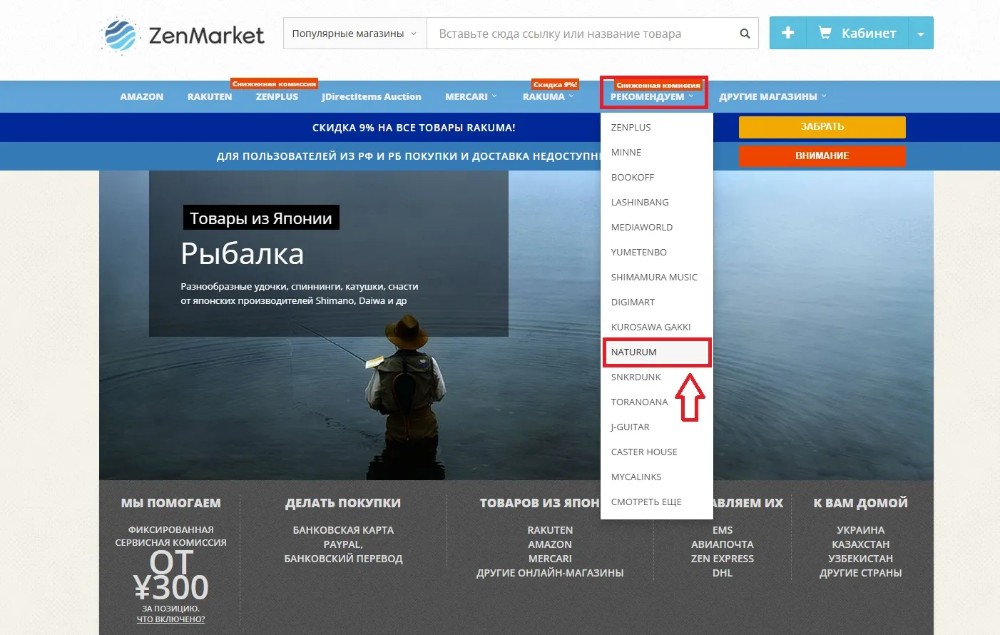This screenshot has width=1000, height=635.
Task: Select TORANOANA in the dropdown list
Action: 656,402
